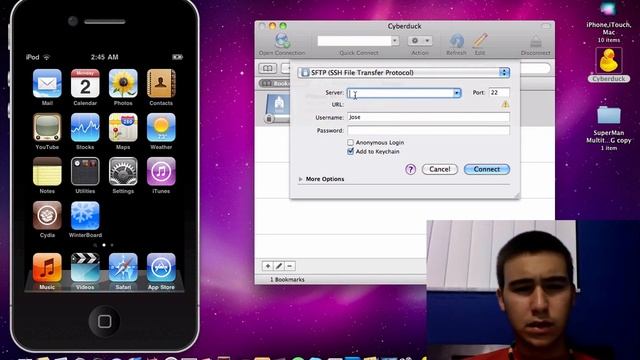Click the Username field containing Jose
Image resolution: width=640 pixels, height=360 pixels.
click(428, 117)
